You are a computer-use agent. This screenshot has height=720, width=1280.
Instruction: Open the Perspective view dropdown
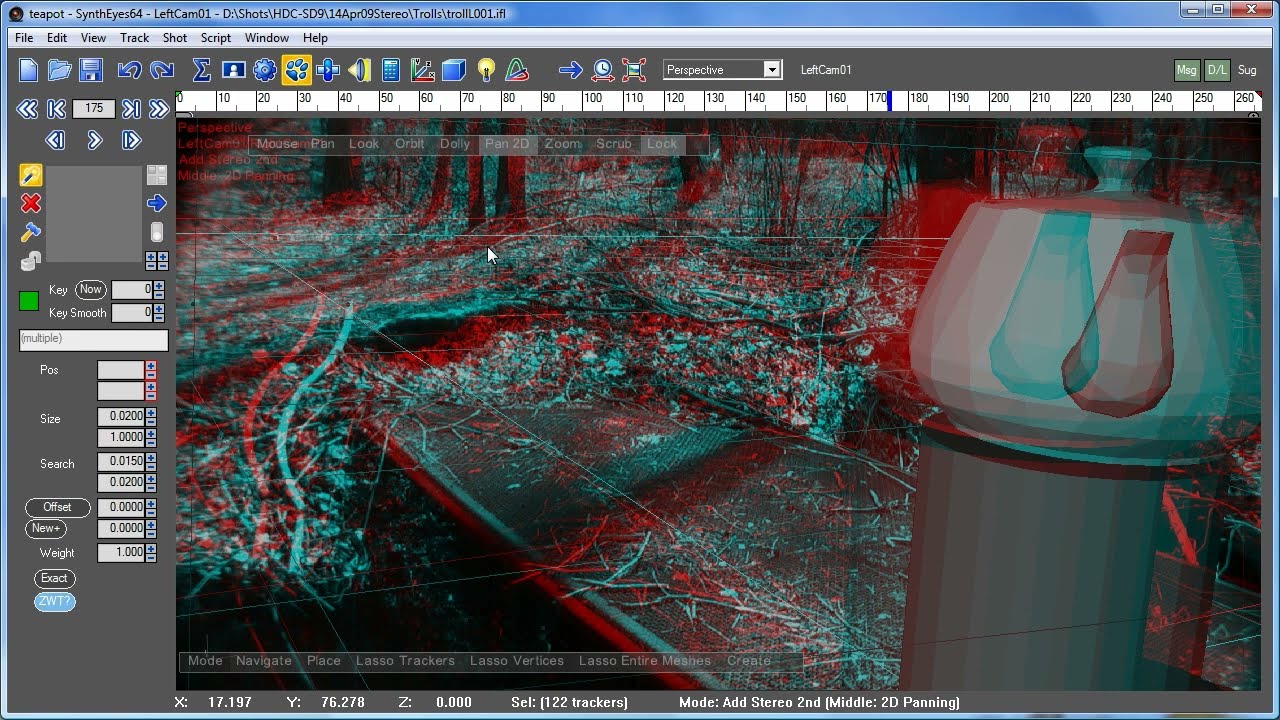point(722,70)
